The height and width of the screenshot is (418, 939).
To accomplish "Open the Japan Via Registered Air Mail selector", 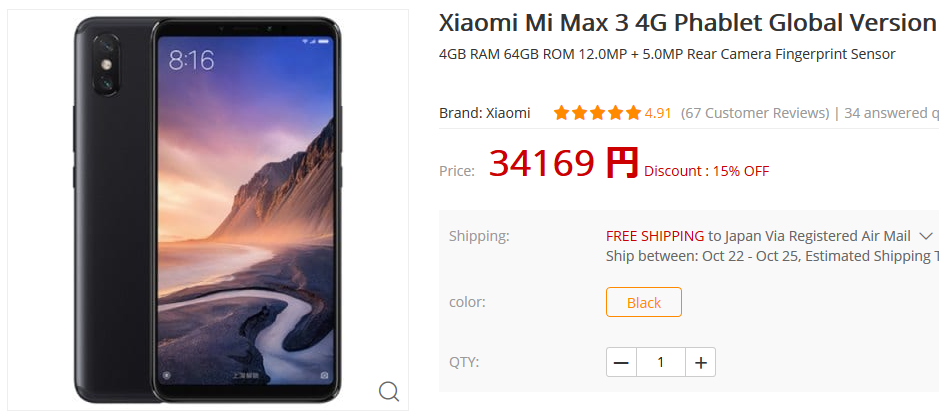I will (817, 236).
